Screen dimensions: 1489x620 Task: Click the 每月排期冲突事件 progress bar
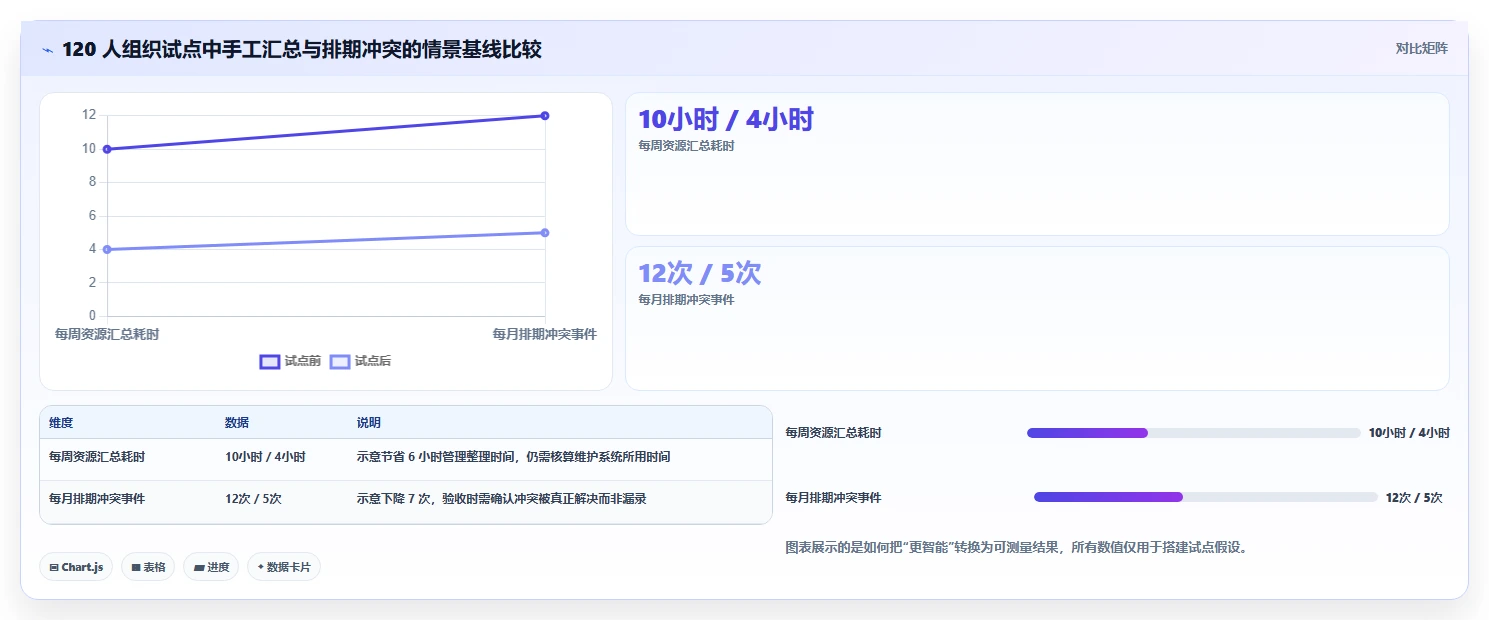(x=1205, y=497)
